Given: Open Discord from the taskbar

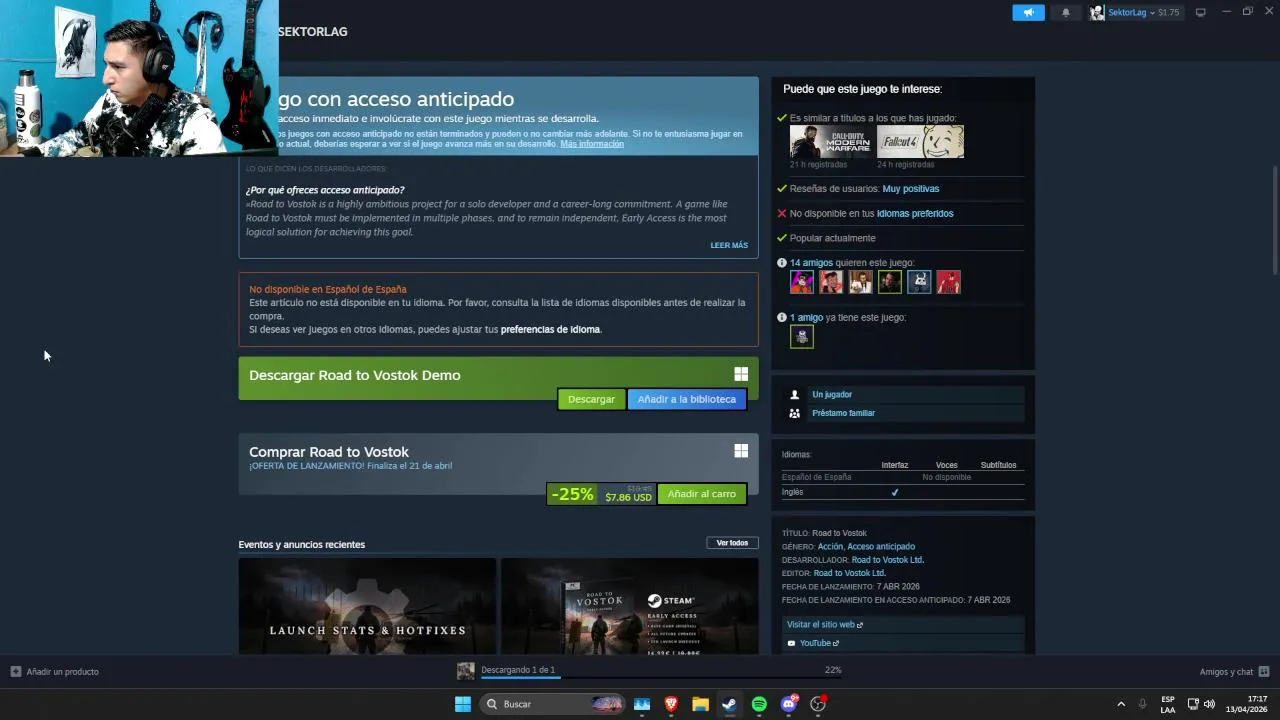Looking at the screenshot, I should pyautogui.click(x=789, y=704).
